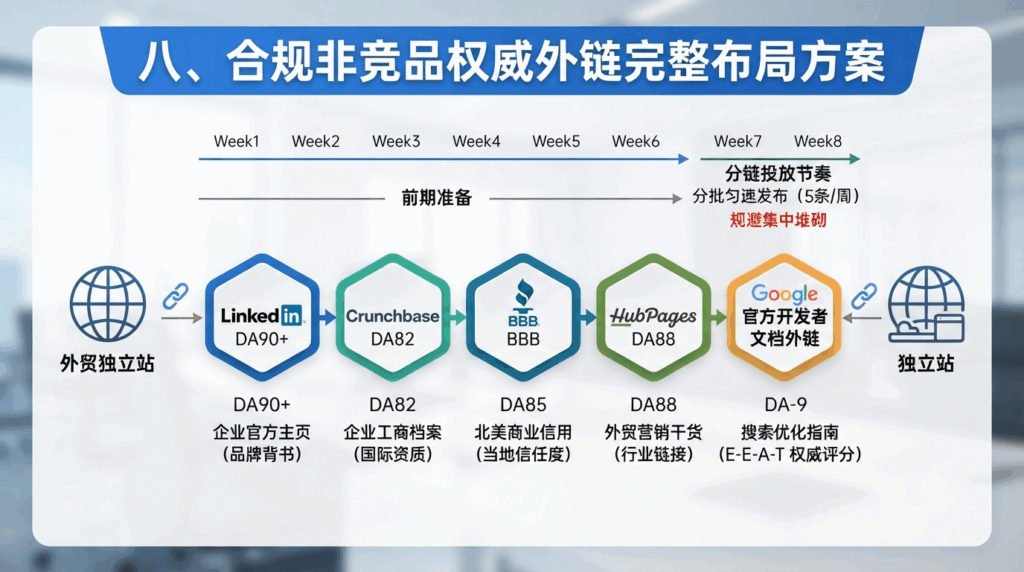Click the 企业工商档案 description
1024x572 pixels.
point(392,432)
